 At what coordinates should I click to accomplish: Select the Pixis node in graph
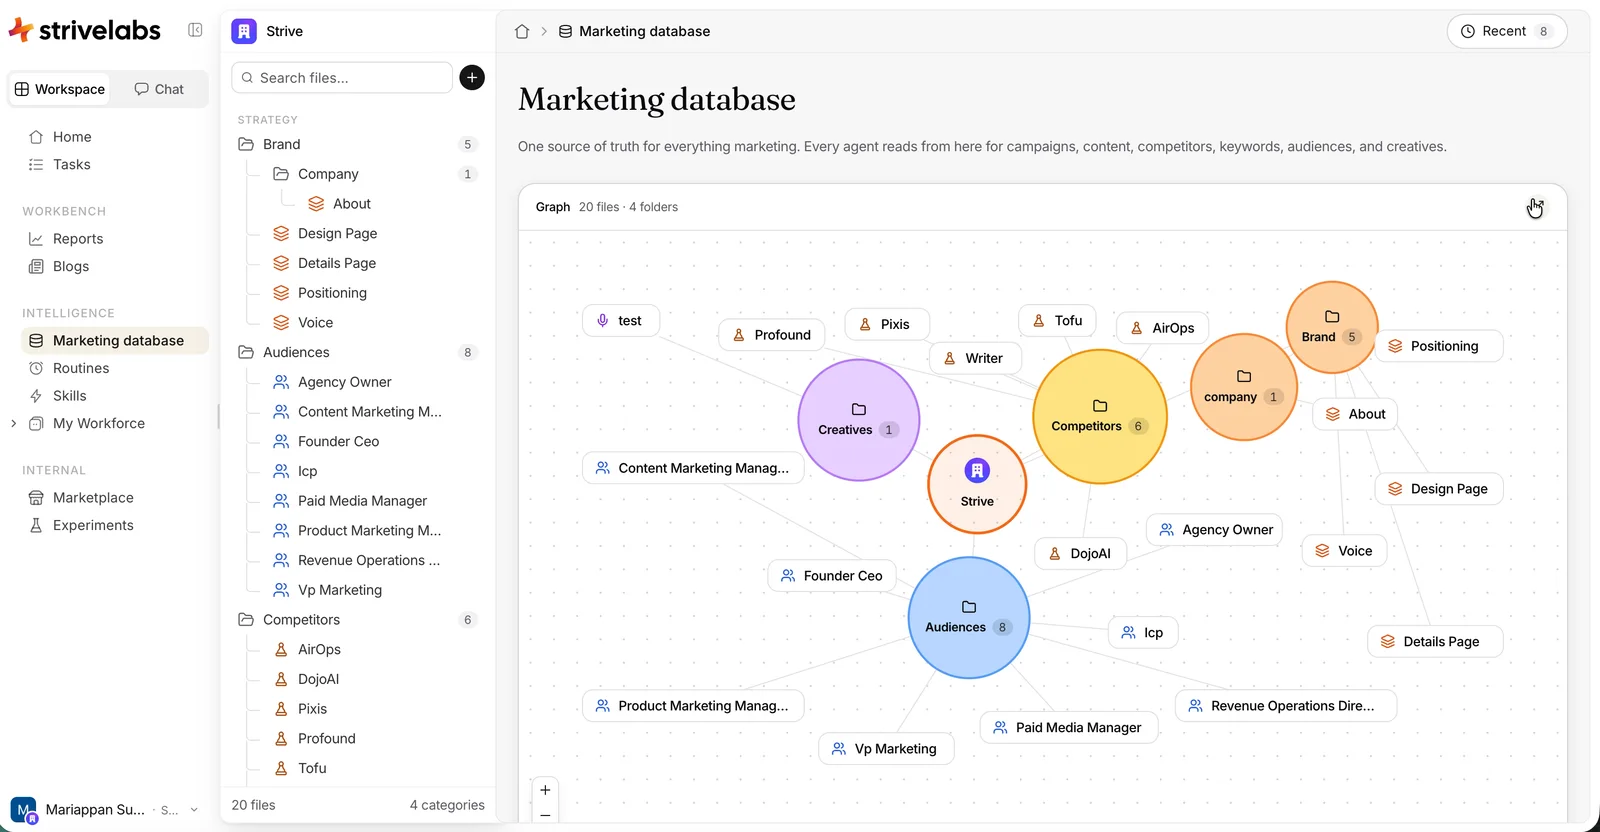(887, 324)
